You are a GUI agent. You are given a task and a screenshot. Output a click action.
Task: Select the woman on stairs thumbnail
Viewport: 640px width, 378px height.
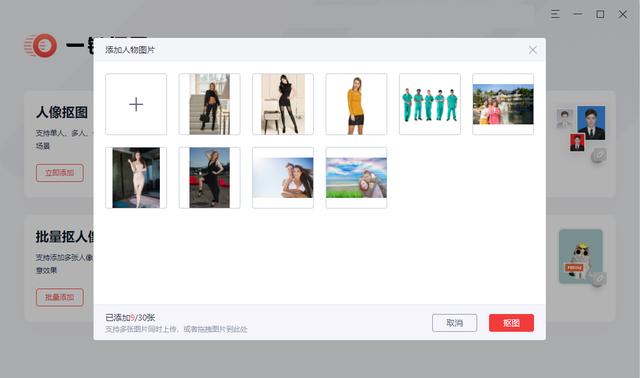click(209, 104)
